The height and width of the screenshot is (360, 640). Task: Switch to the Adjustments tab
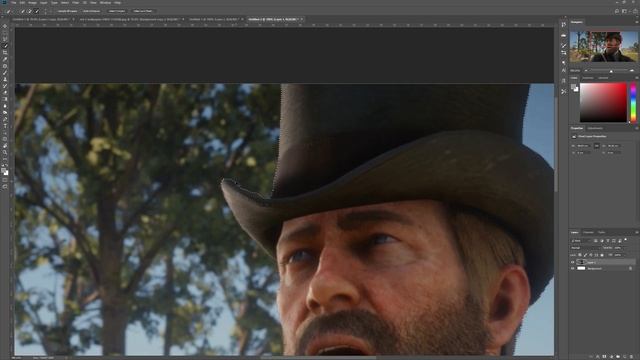point(595,128)
